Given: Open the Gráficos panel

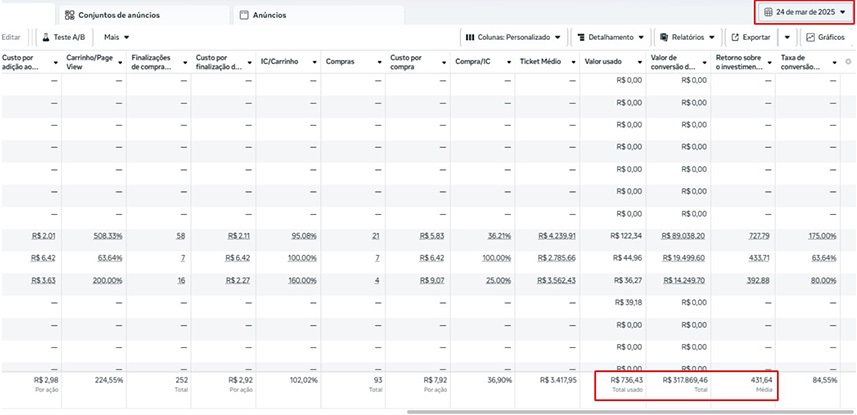Looking at the screenshot, I should [x=825, y=37].
